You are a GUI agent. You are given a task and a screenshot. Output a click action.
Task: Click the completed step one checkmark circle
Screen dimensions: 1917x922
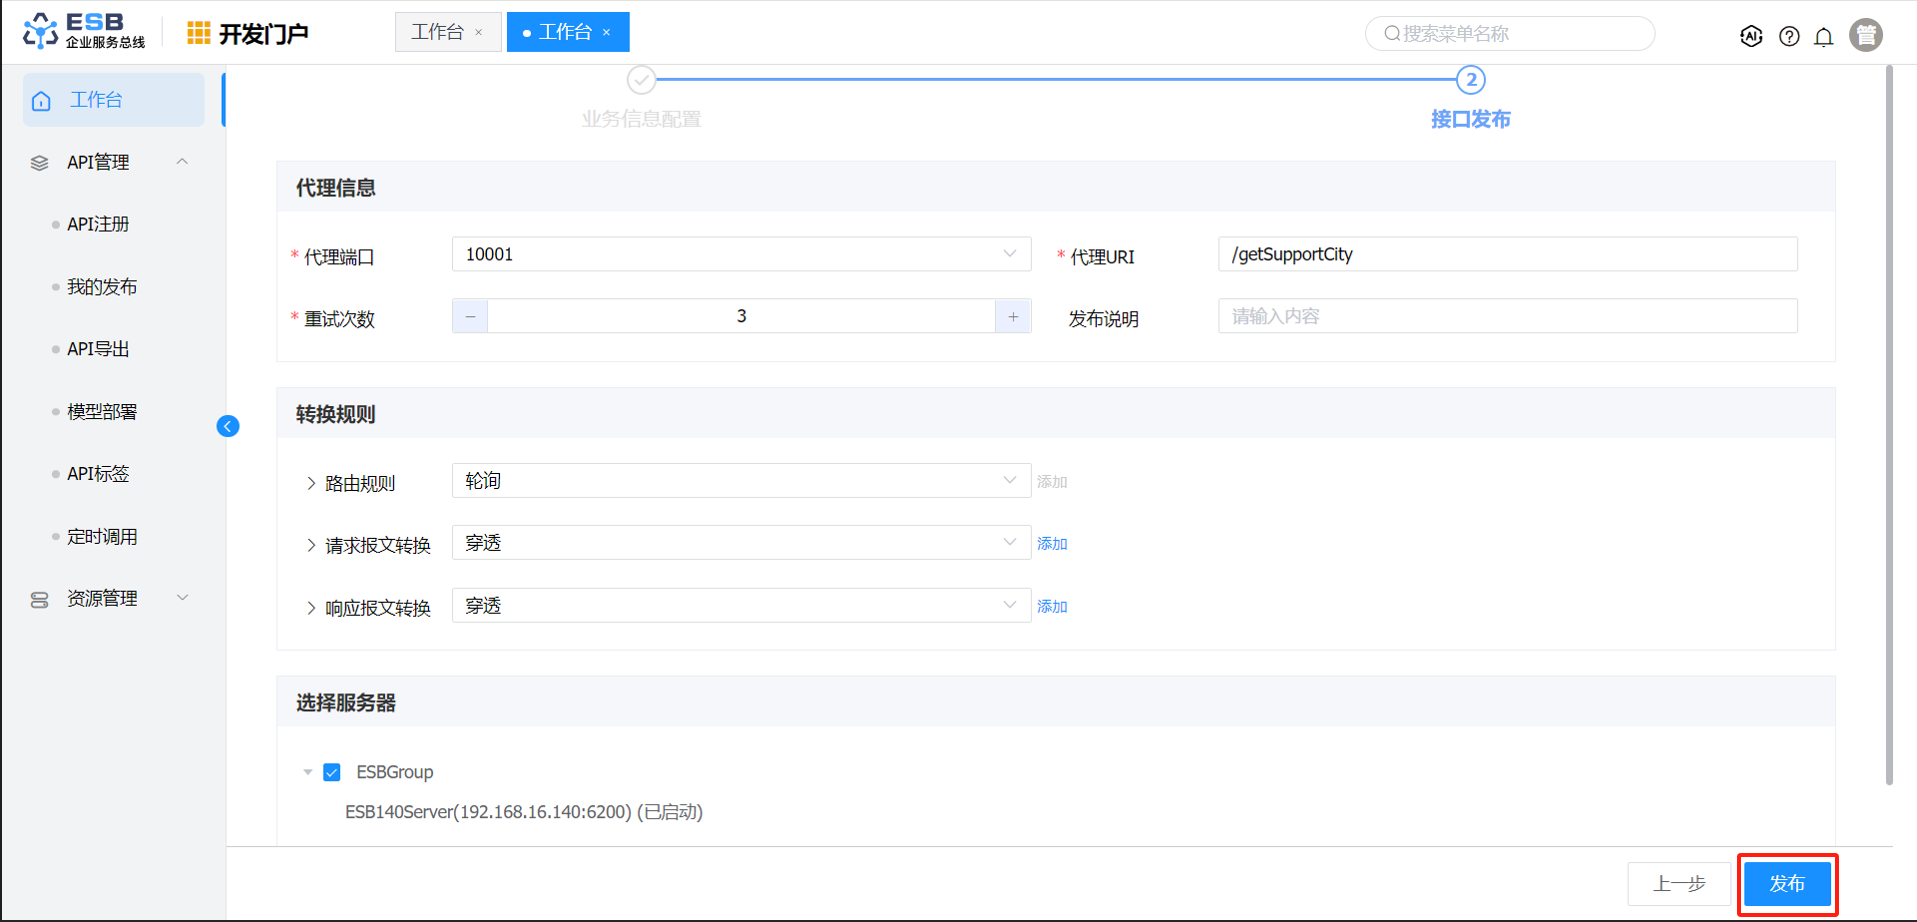(641, 80)
